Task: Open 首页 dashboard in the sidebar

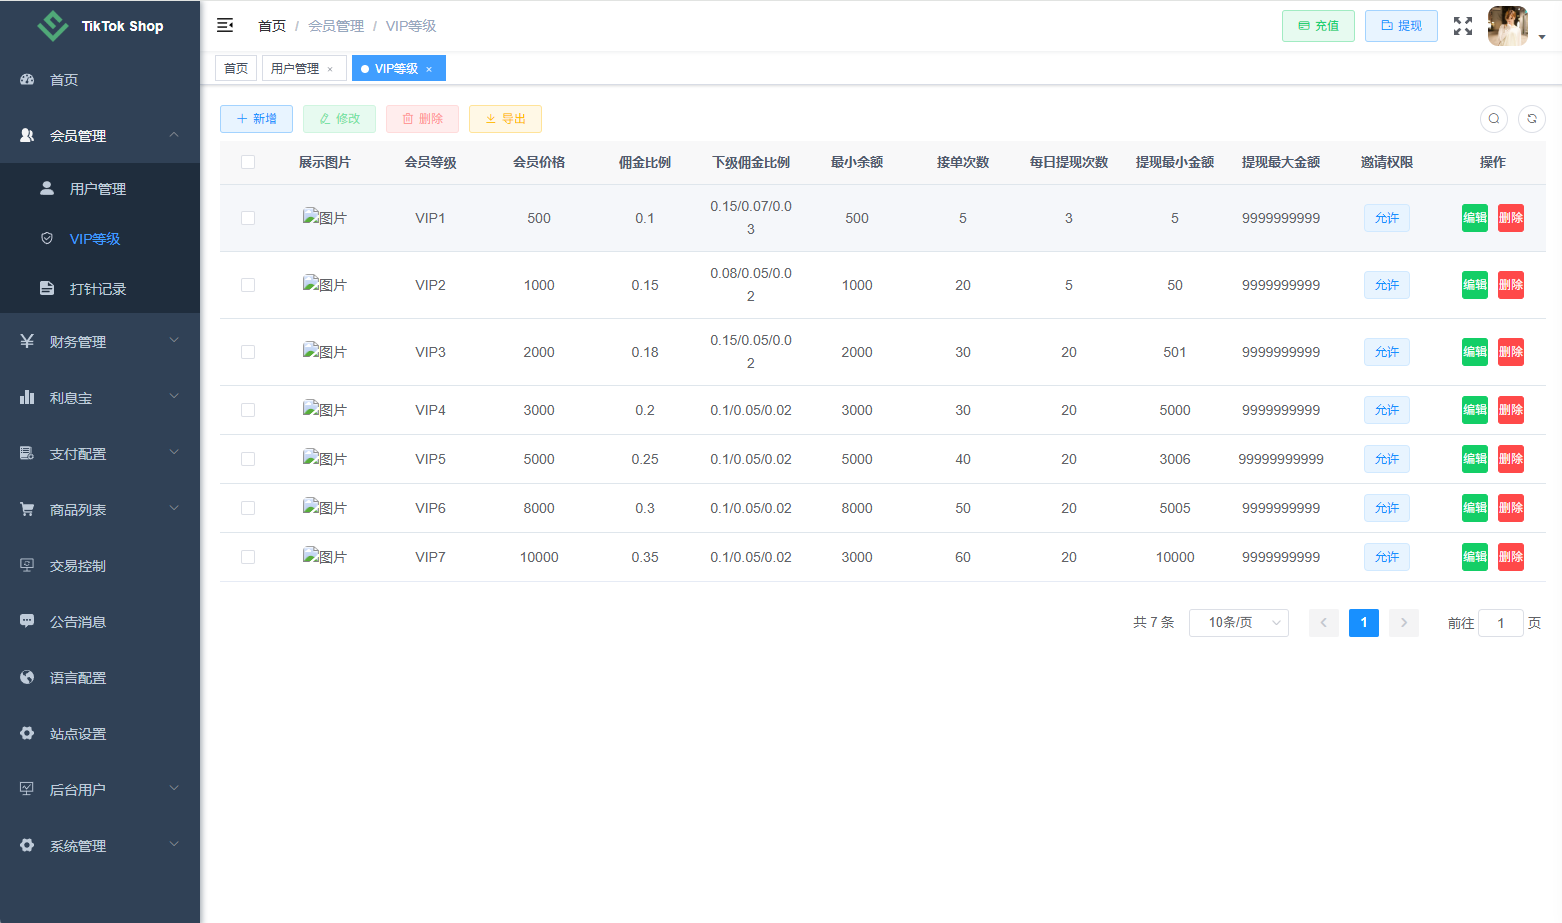Action: (x=100, y=80)
